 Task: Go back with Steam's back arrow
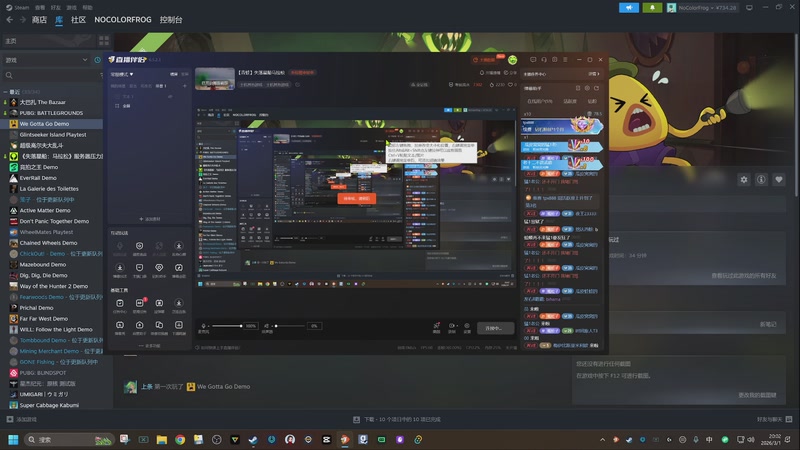[x=9, y=20]
